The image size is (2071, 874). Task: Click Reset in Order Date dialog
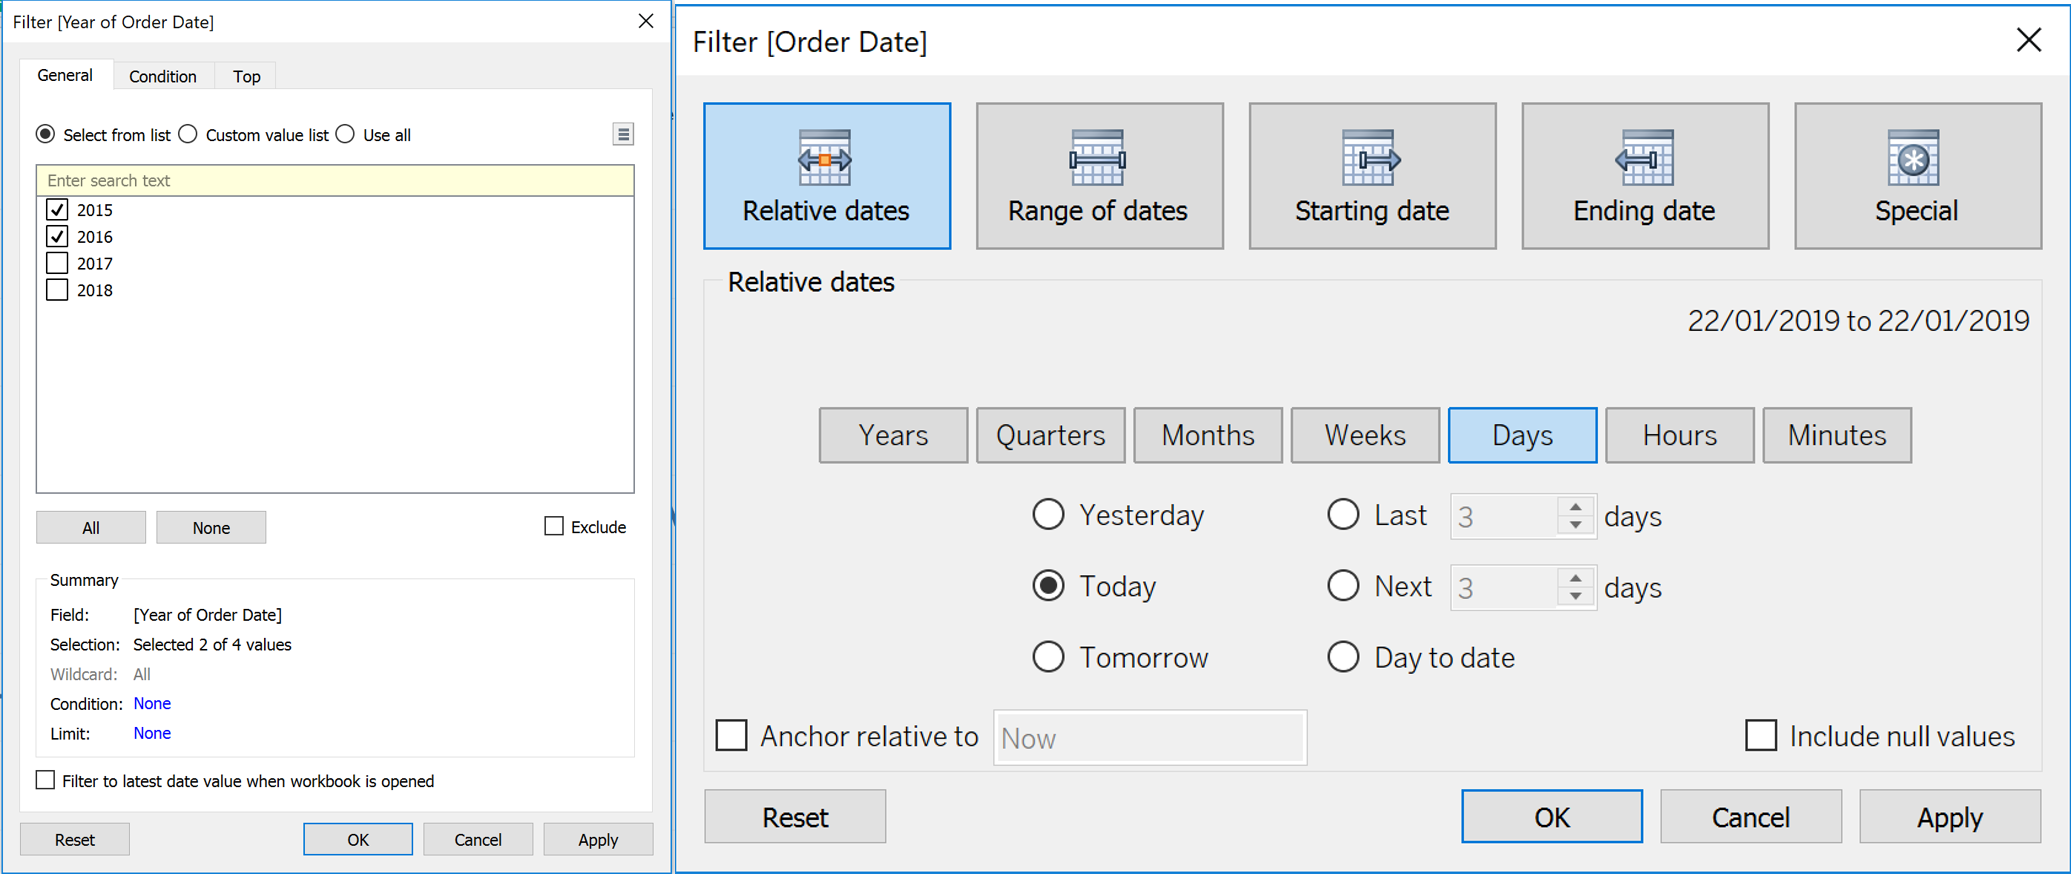click(795, 817)
